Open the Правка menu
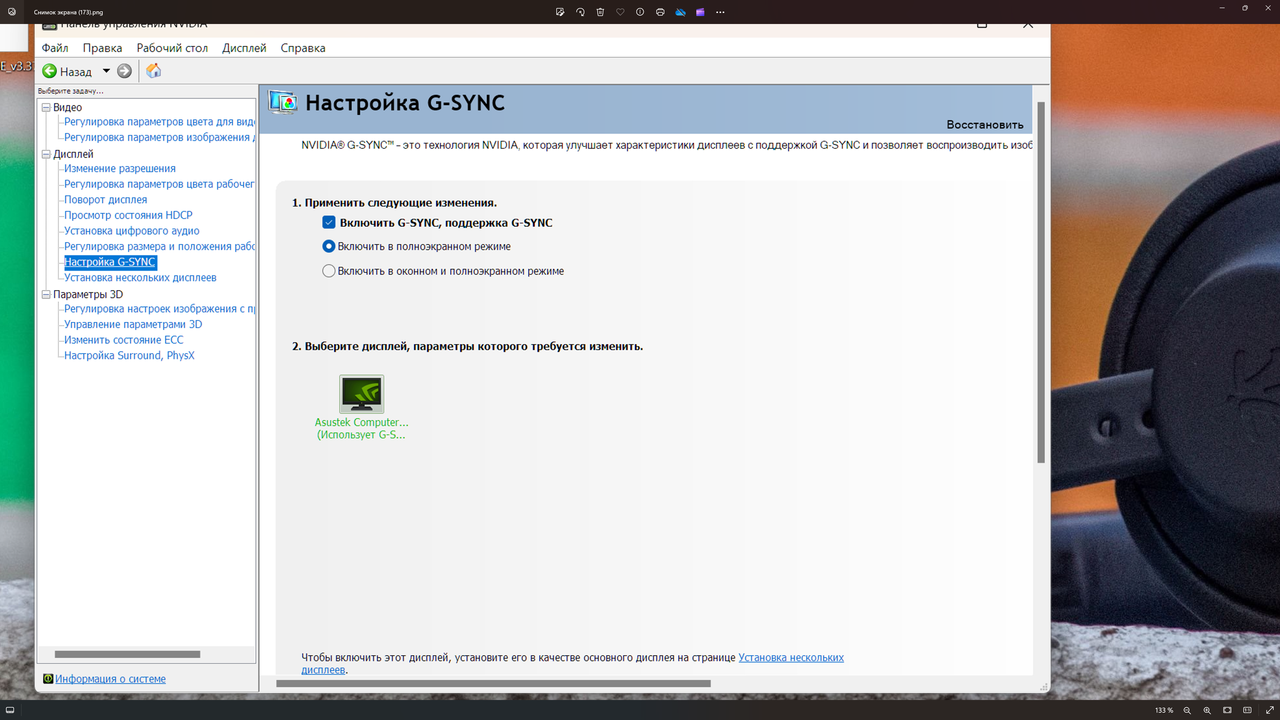 click(x=102, y=48)
